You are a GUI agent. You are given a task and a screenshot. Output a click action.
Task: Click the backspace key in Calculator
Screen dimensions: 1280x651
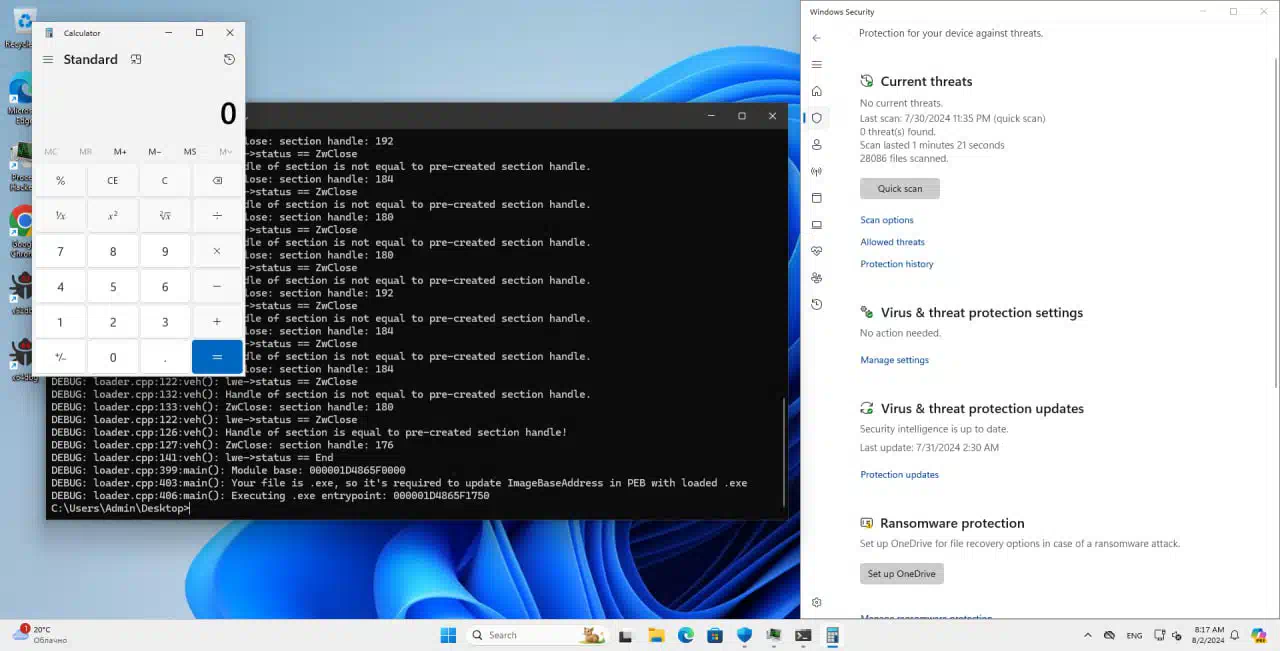tap(217, 180)
